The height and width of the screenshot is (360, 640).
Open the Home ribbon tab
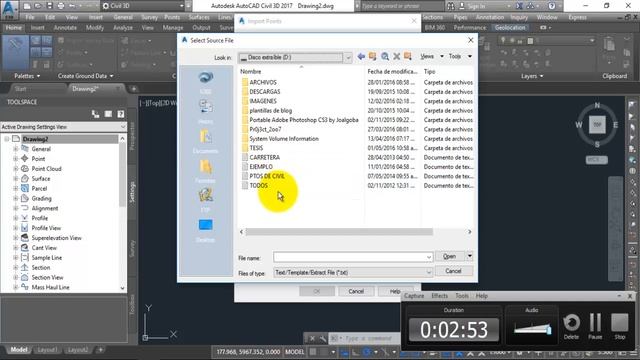[x=13, y=27]
